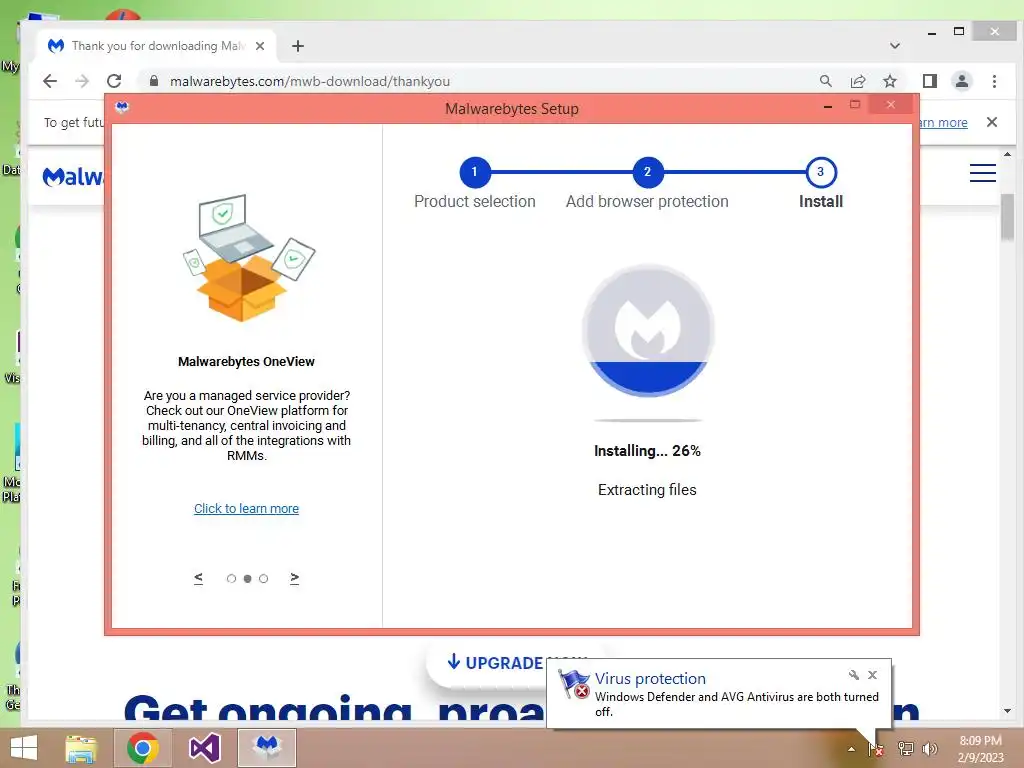
Task: Click the webpage vertical scrollbar thumb
Action: click(x=1007, y=217)
